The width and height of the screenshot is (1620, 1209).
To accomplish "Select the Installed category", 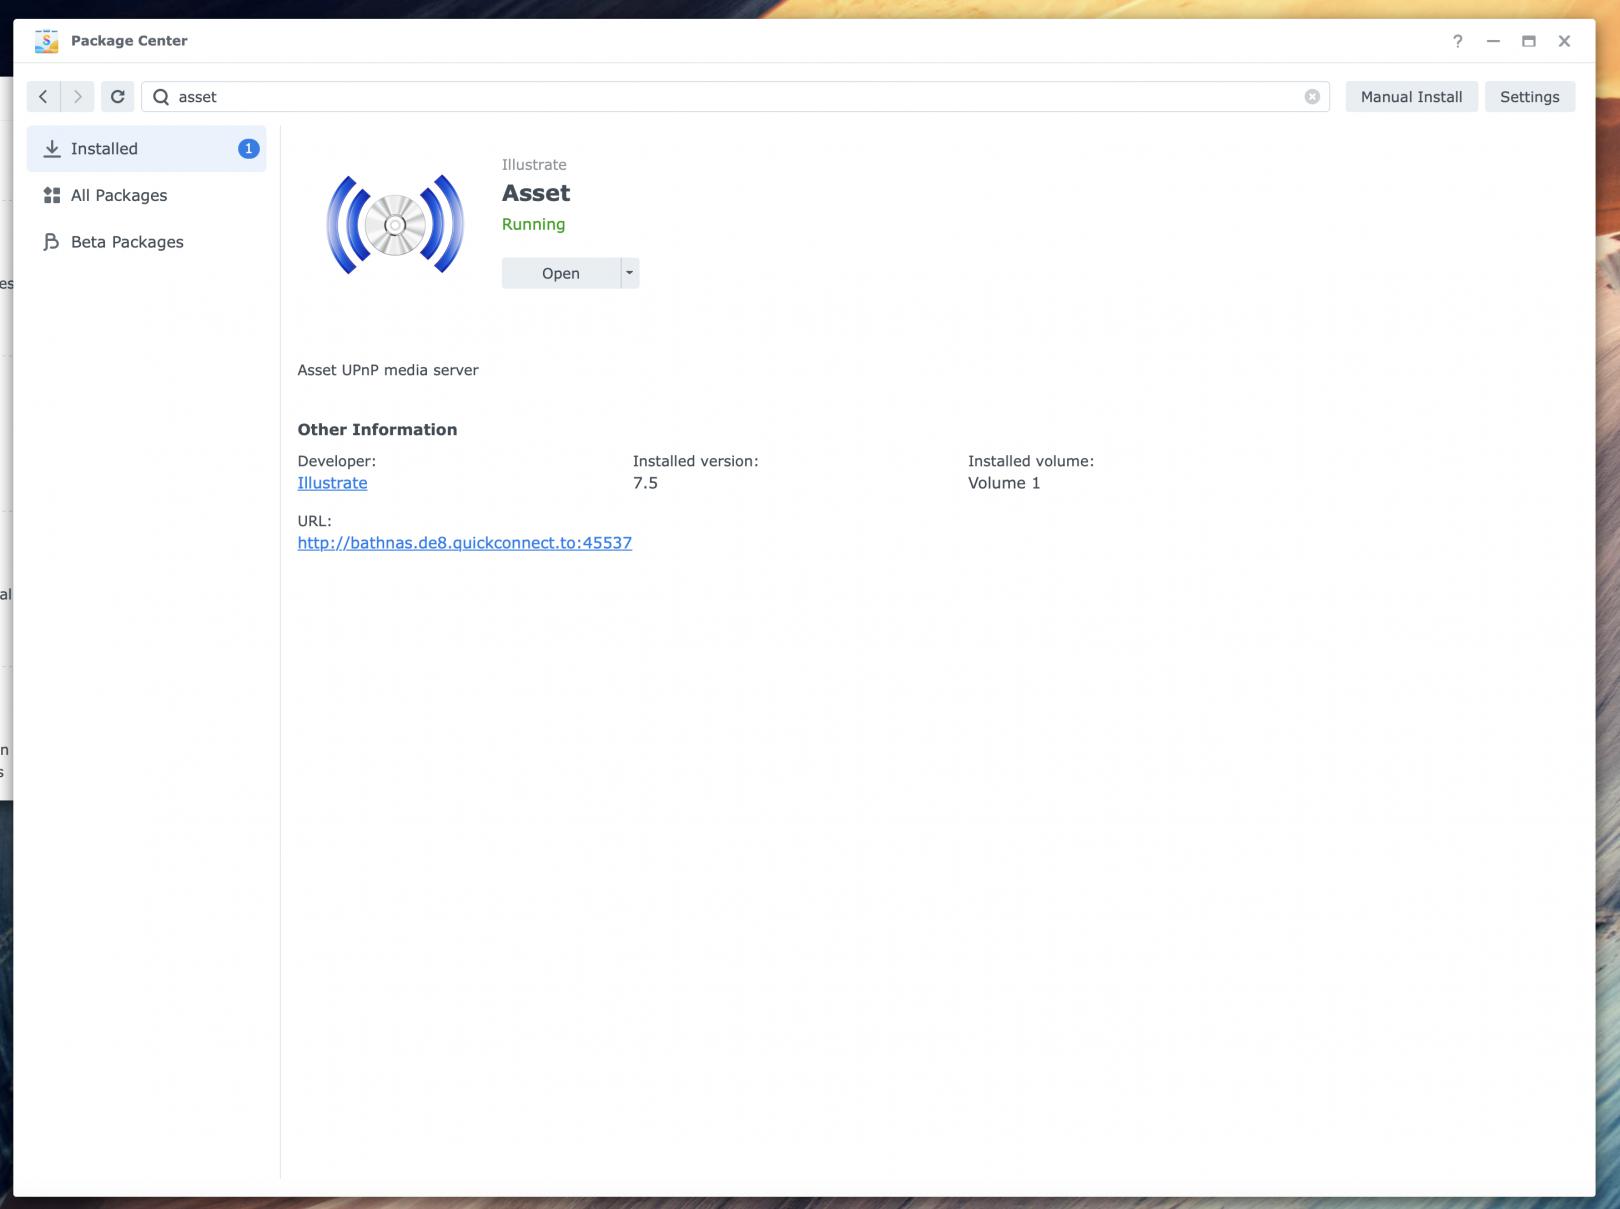I will (x=105, y=149).
